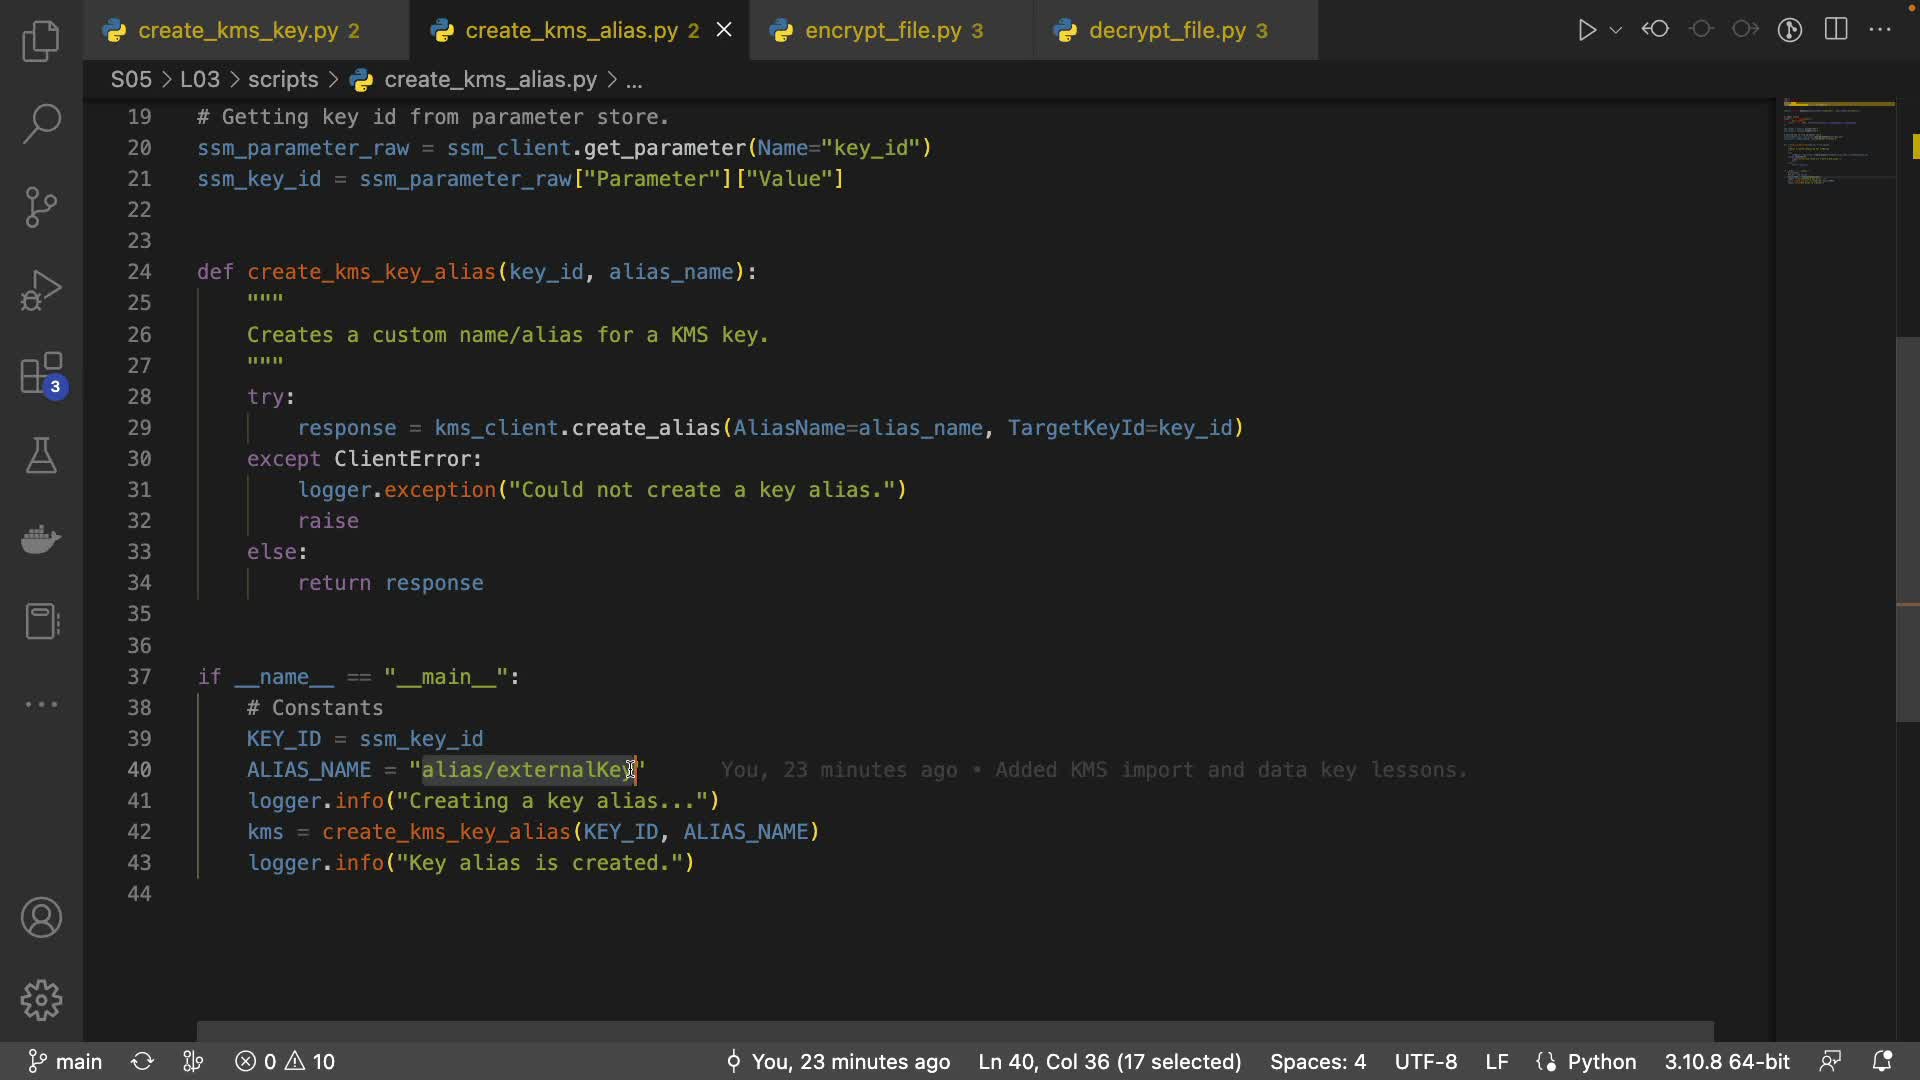Image resolution: width=1920 pixels, height=1080 pixels.
Task: Toggle the notifications bell in status bar
Action: 1882,1061
